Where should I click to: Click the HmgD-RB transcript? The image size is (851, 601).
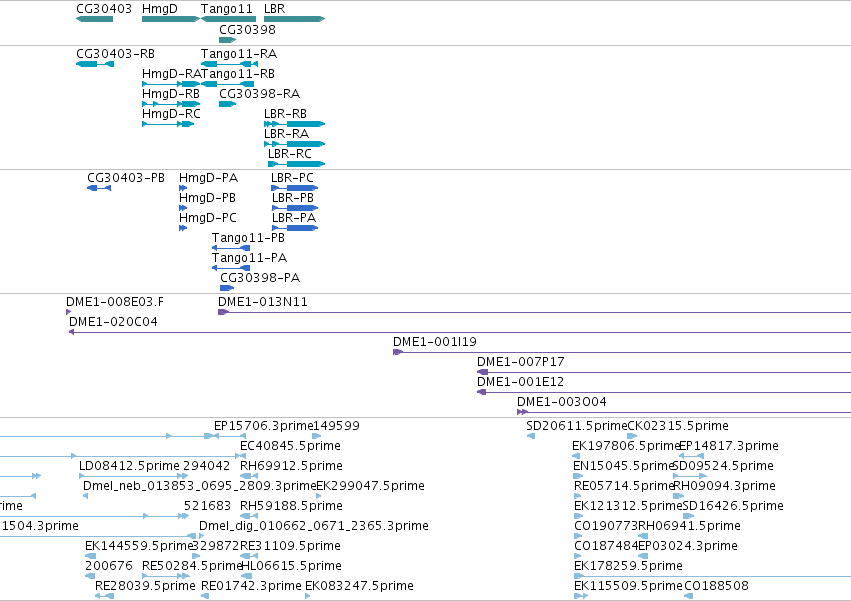coord(171,104)
